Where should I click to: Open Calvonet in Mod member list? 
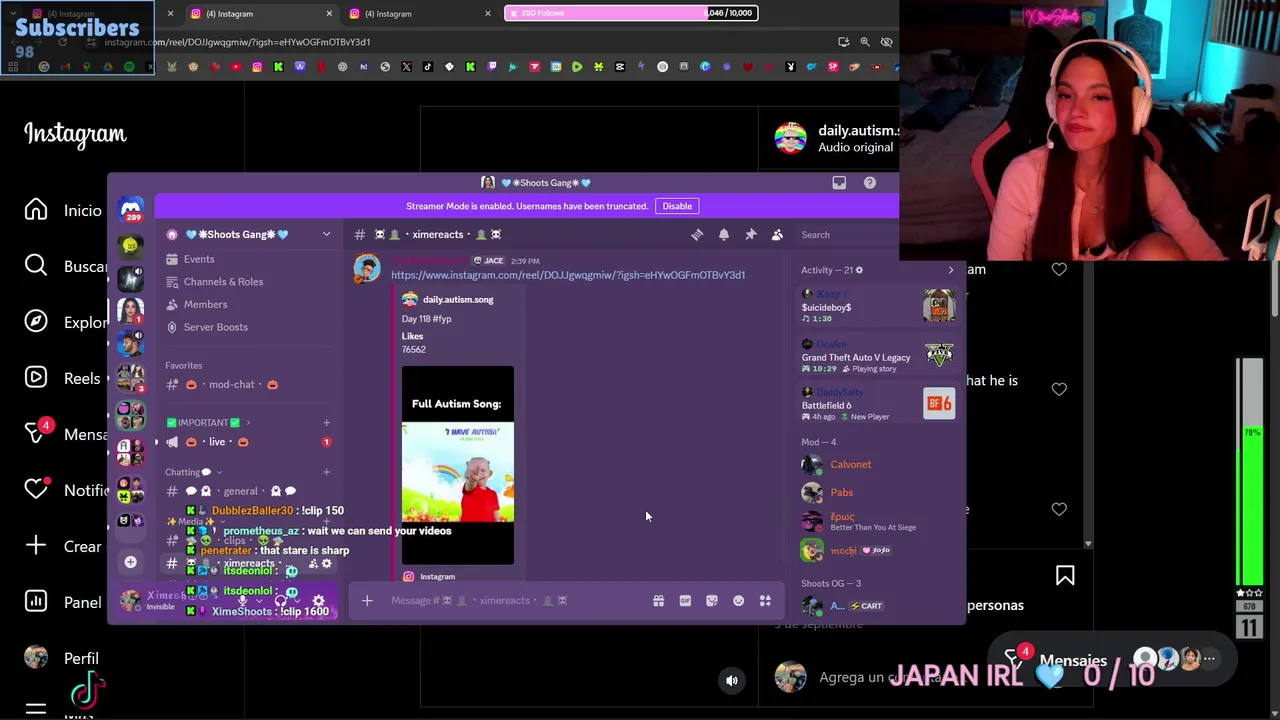click(x=851, y=464)
